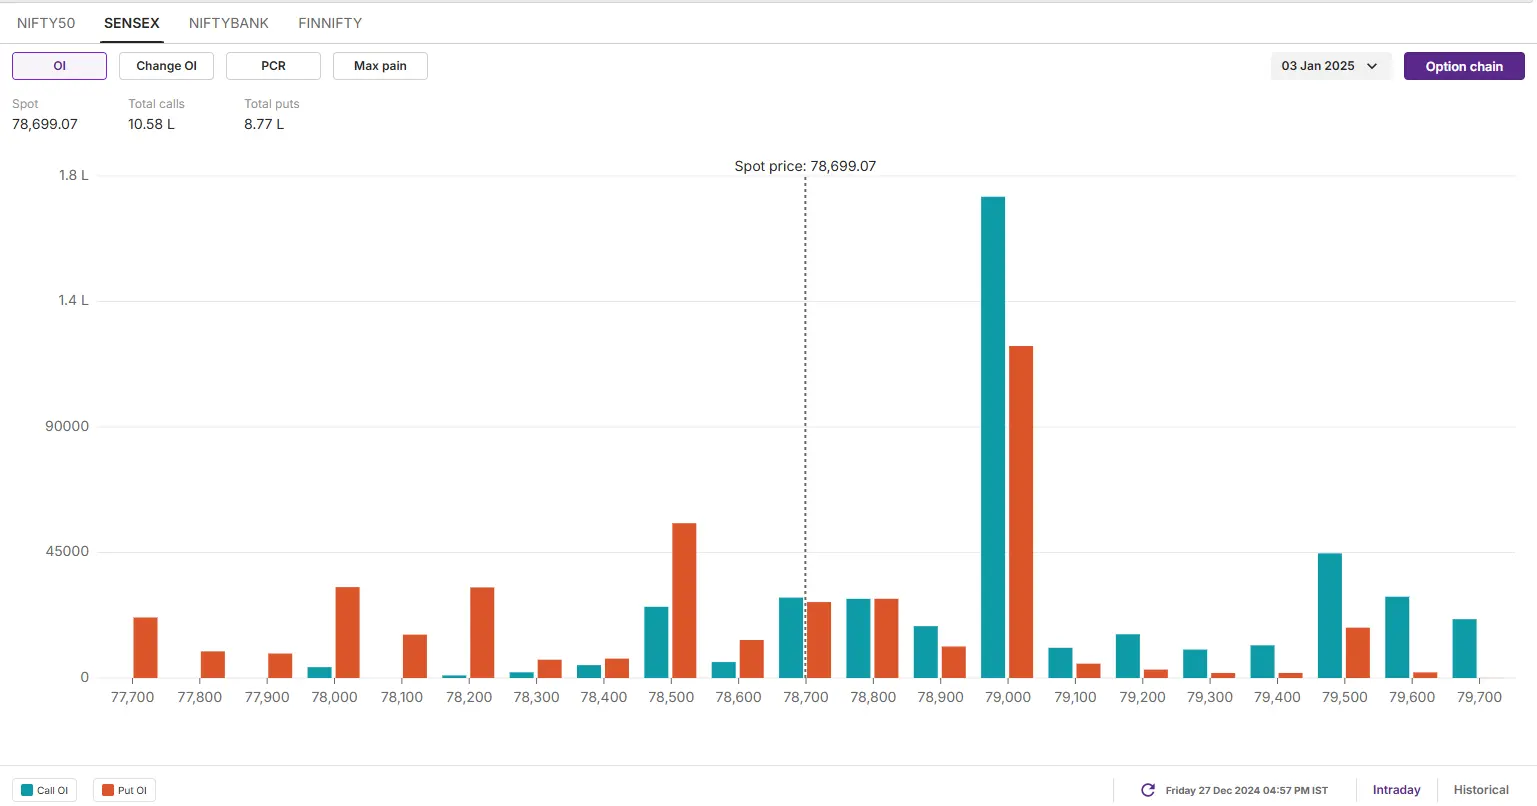Toggle the Call OI legend series
Viewport: 1537px width, 806px height.
(x=45, y=790)
